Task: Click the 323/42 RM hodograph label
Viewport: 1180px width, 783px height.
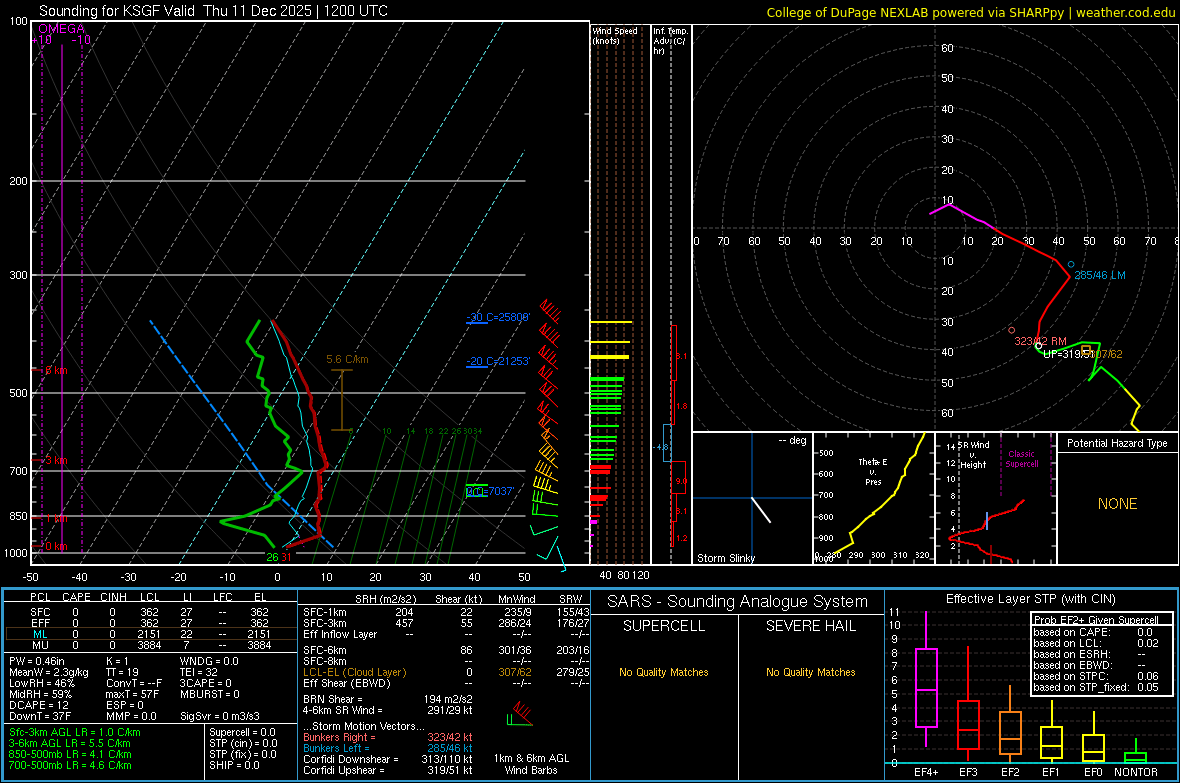Action: [x=1040, y=341]
